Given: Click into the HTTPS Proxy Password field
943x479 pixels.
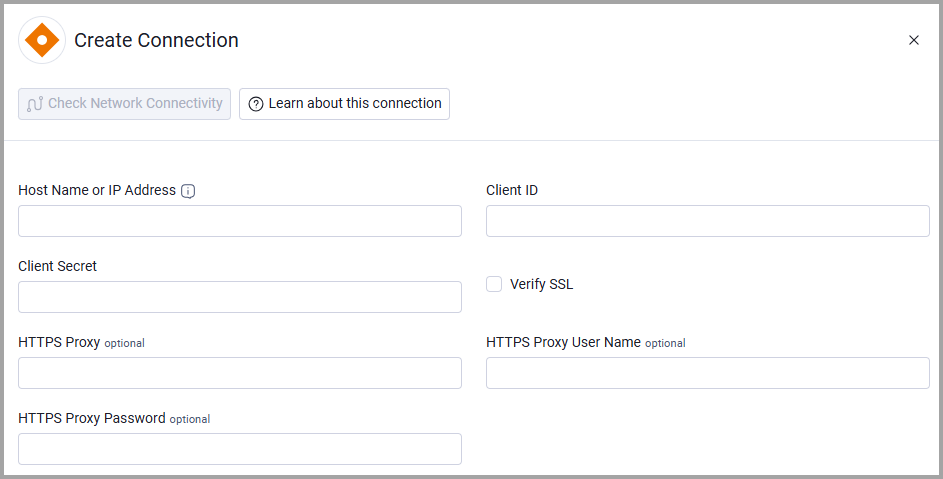Looking at the screenshot, I should [240, 449].
